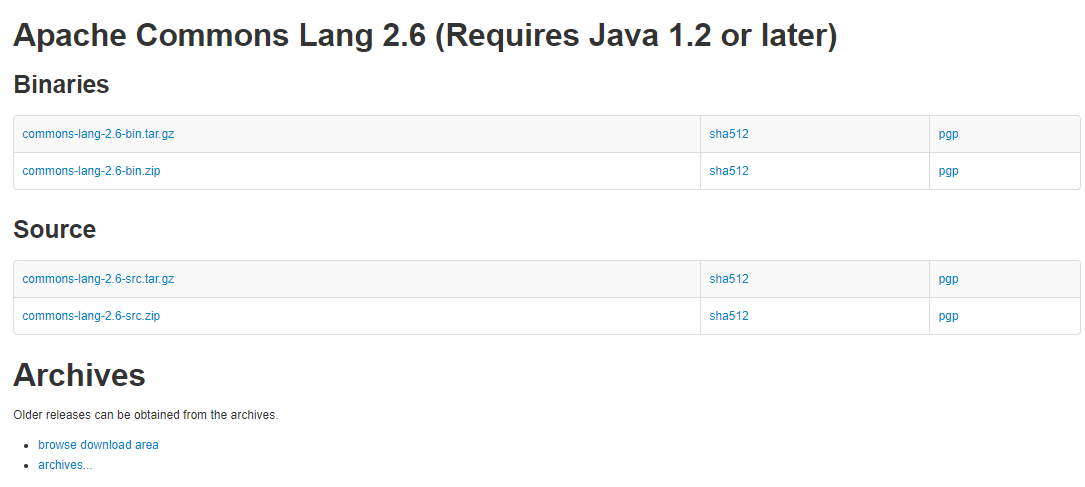Open pgp signature for commons-lang-2.6-bin.zip
The width and height of the screenshot is (1085, 487).
[949, 172]
